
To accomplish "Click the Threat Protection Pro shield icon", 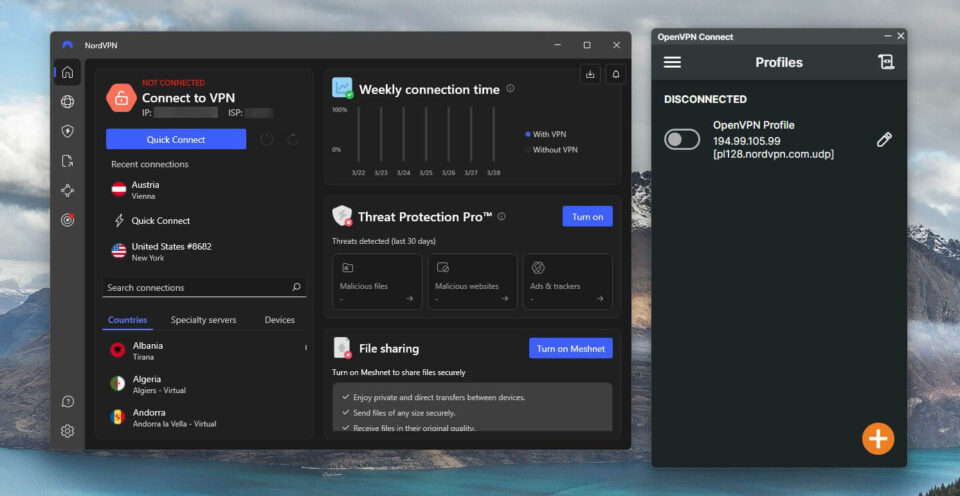I will point(342,216).
